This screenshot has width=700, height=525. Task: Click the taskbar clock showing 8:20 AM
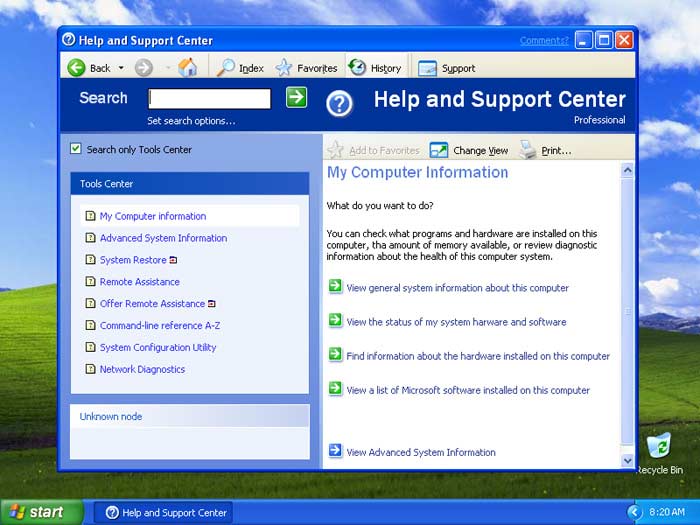click(667, 512)
